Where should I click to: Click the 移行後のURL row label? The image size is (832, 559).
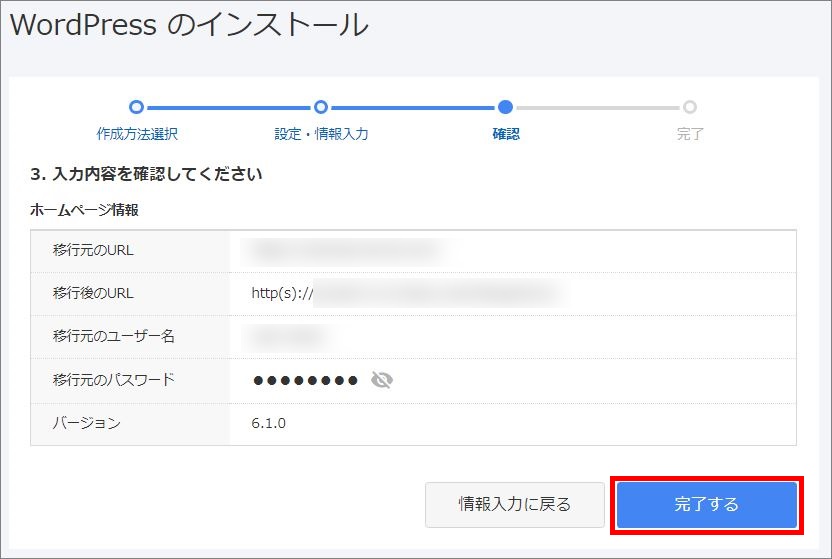click(93, 293)
